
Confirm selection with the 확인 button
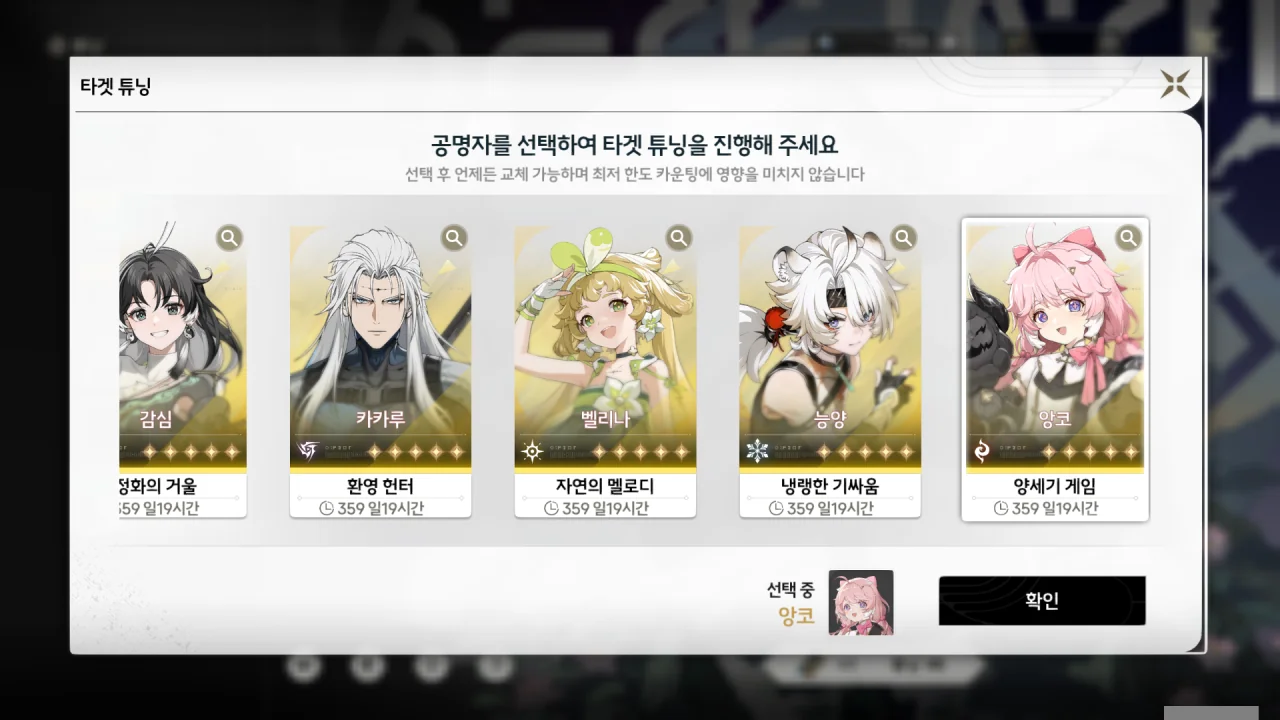pos(1042,601)
